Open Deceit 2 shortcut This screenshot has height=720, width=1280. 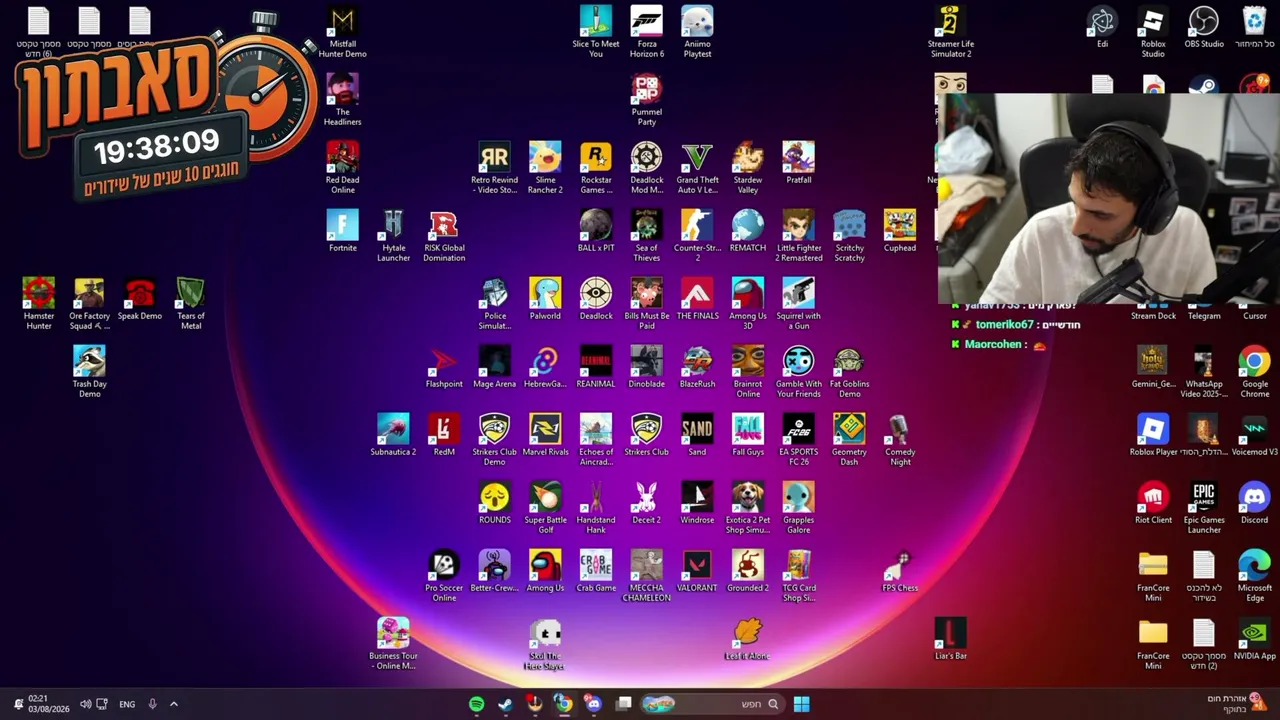(x=647, y=503)
